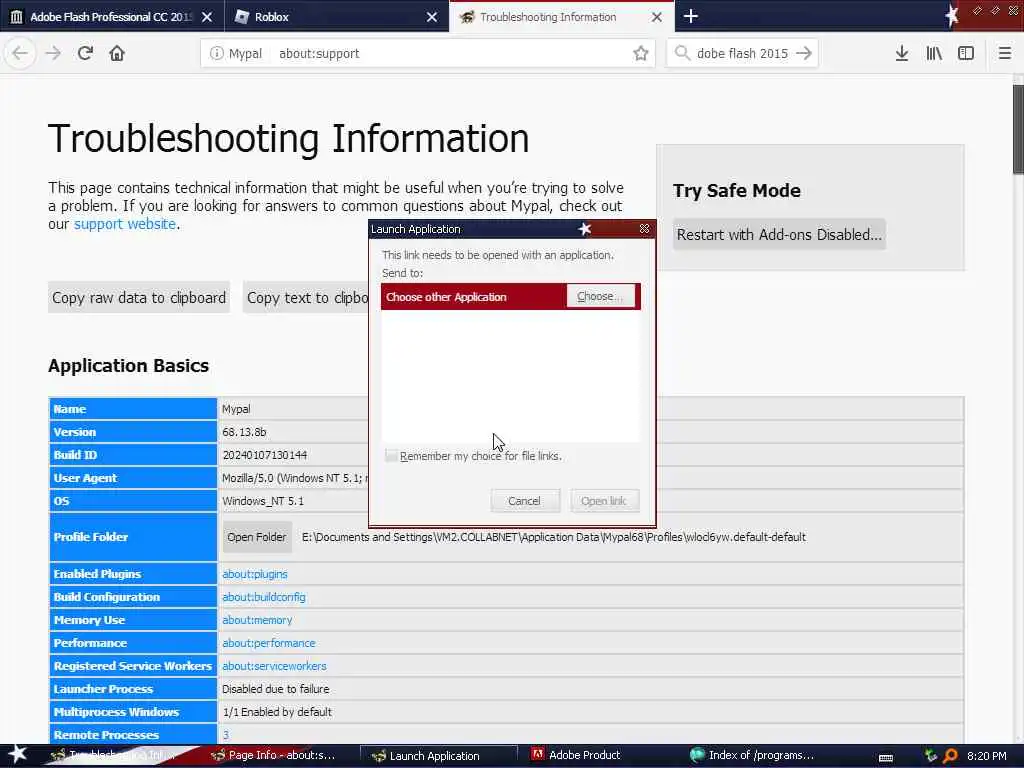Show site information icon in address bar
The image size is (1024, 768).
coord(216,54)
